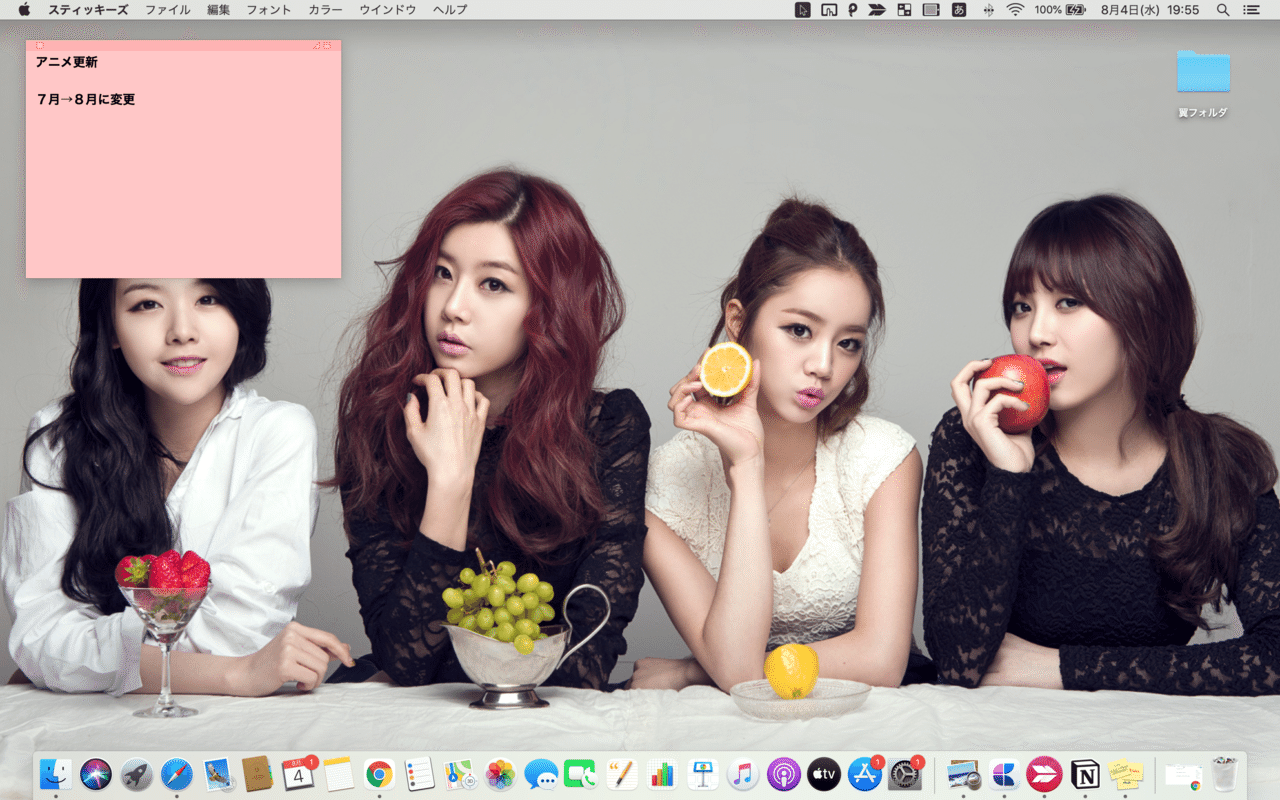Viewport: 1280px width, 800px height.
Task: Open the 翼フォルダ desktop folder
Action: click(1203, 83)
